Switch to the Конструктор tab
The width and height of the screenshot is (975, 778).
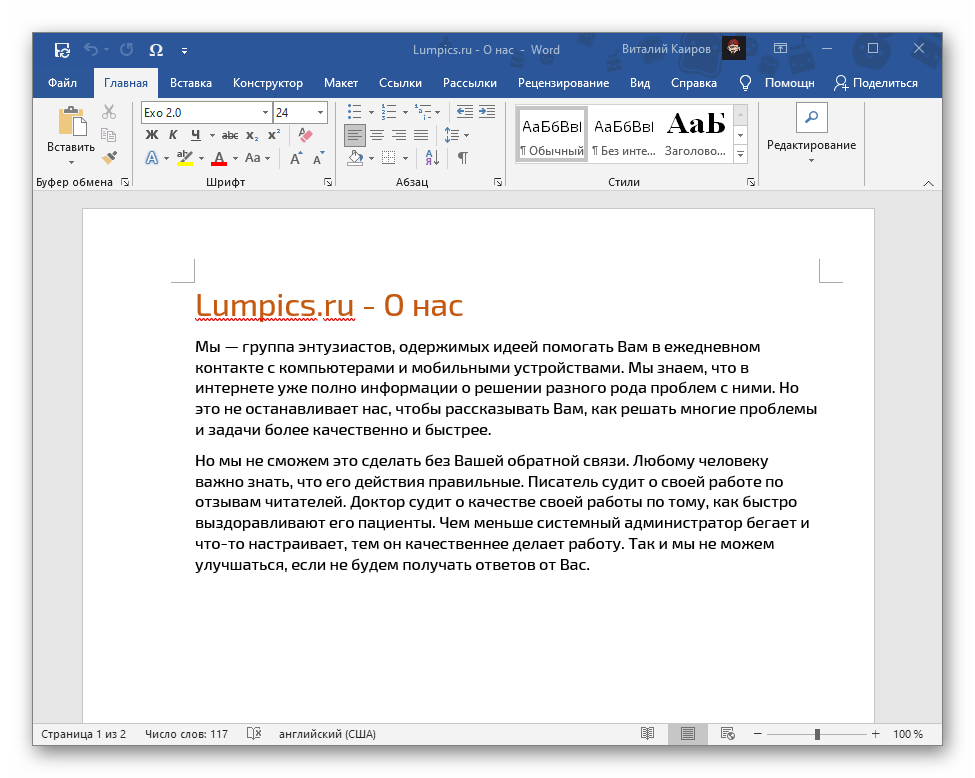pyautogui.click(x=268, y=83)
